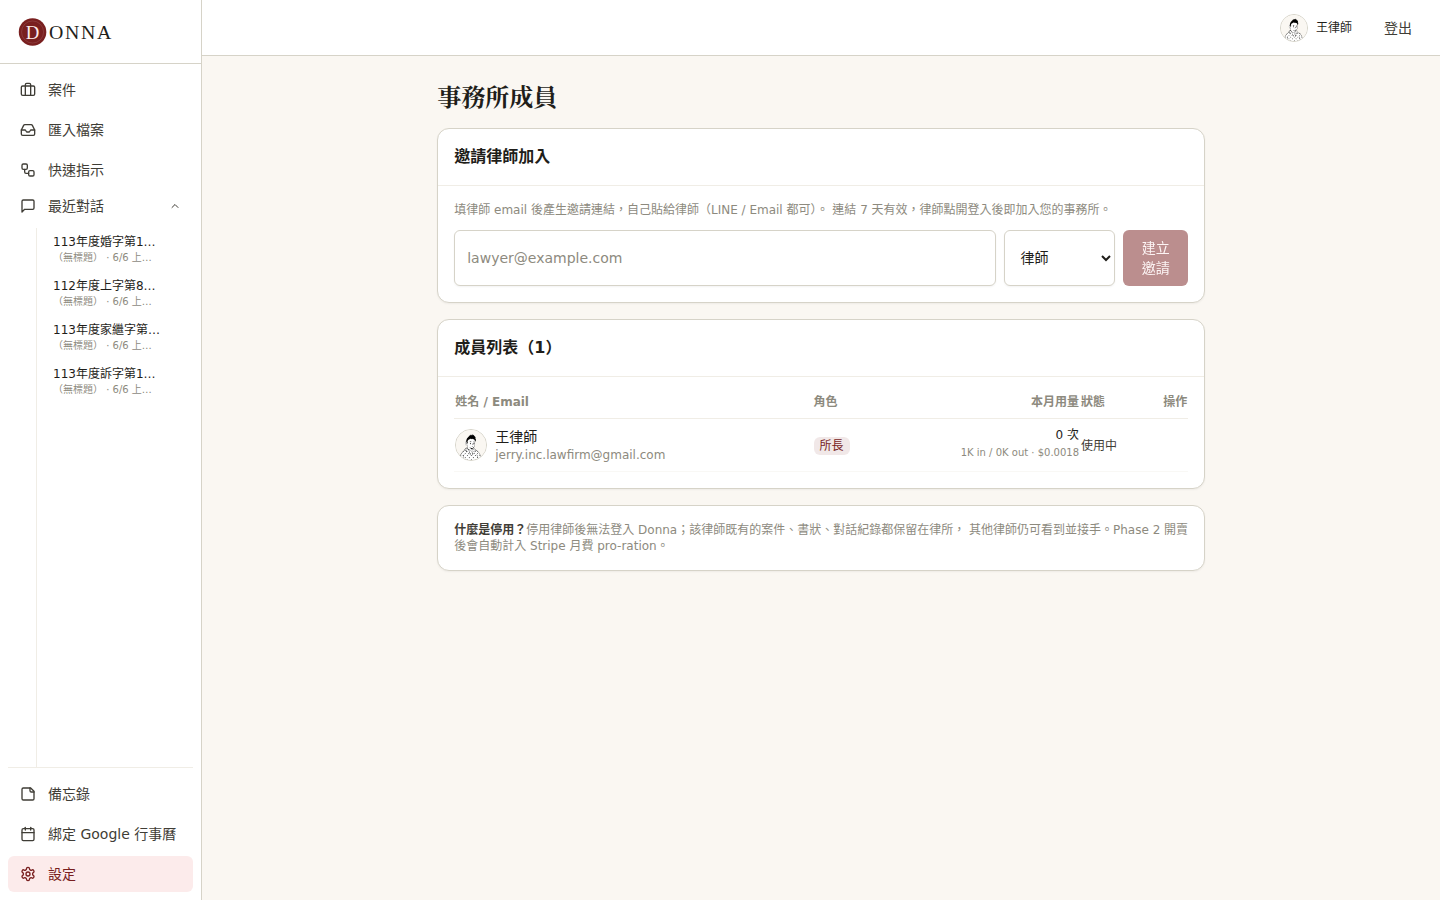1440x900 pixels.
Task: Click the 操作 column header
Action: pyautogui.click(x=1175, y=401)
